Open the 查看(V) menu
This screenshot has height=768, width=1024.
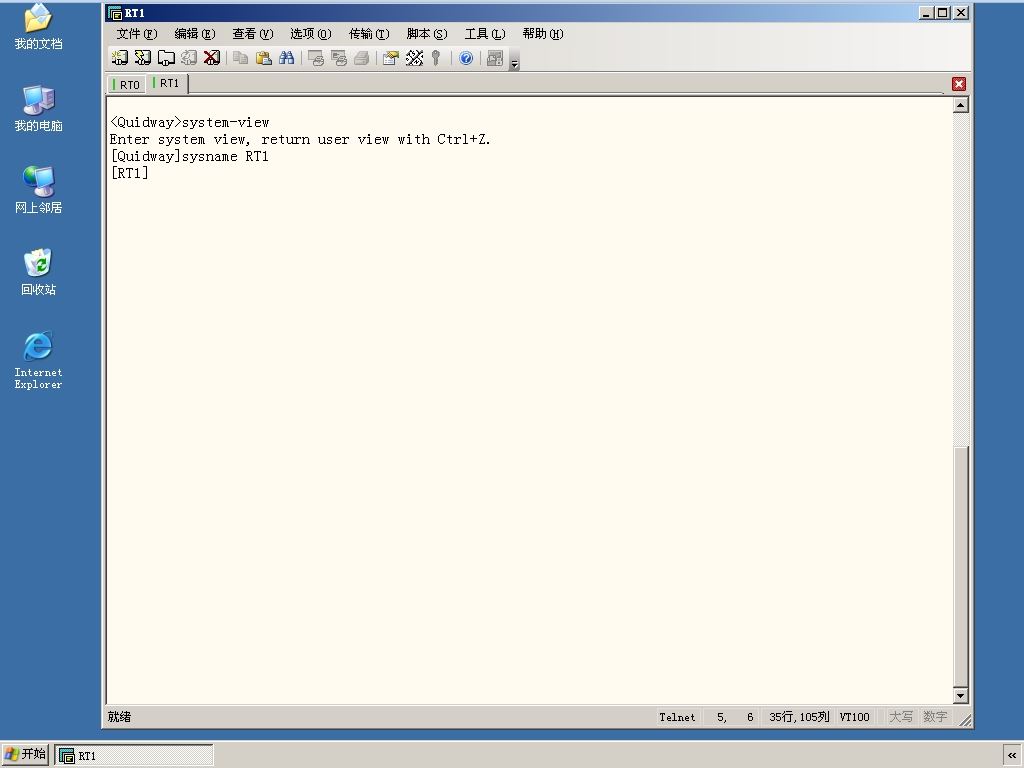click(253, 33)
